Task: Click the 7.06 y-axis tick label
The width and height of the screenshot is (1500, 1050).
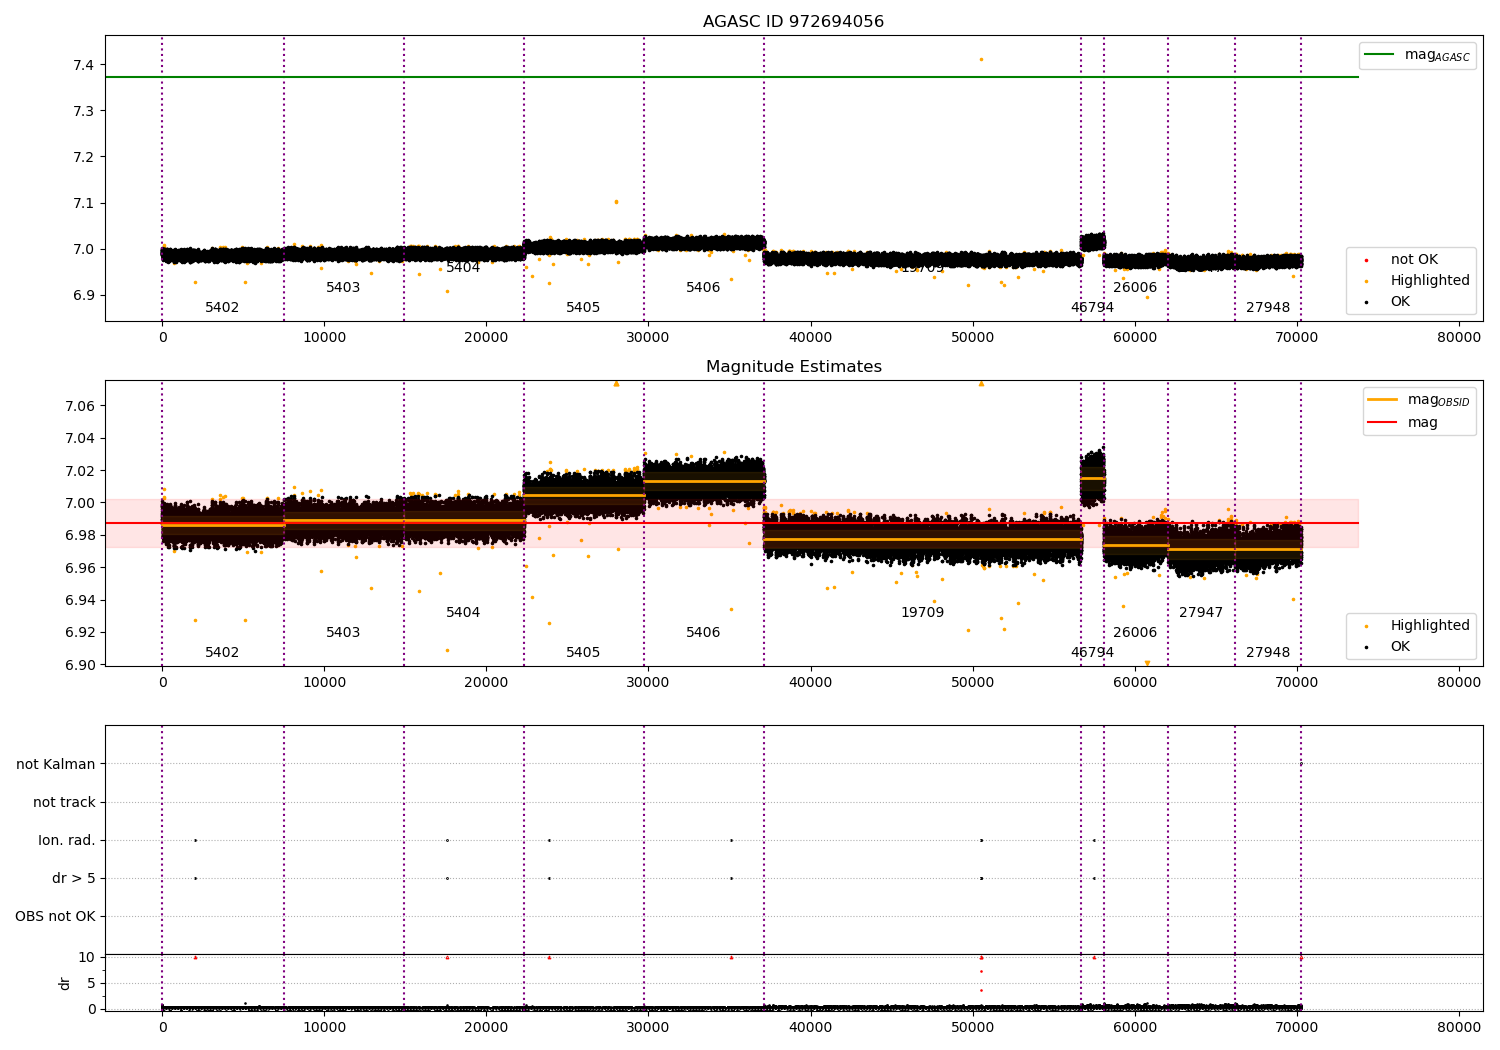Action: pyautogui.click(x=80, y=406)
